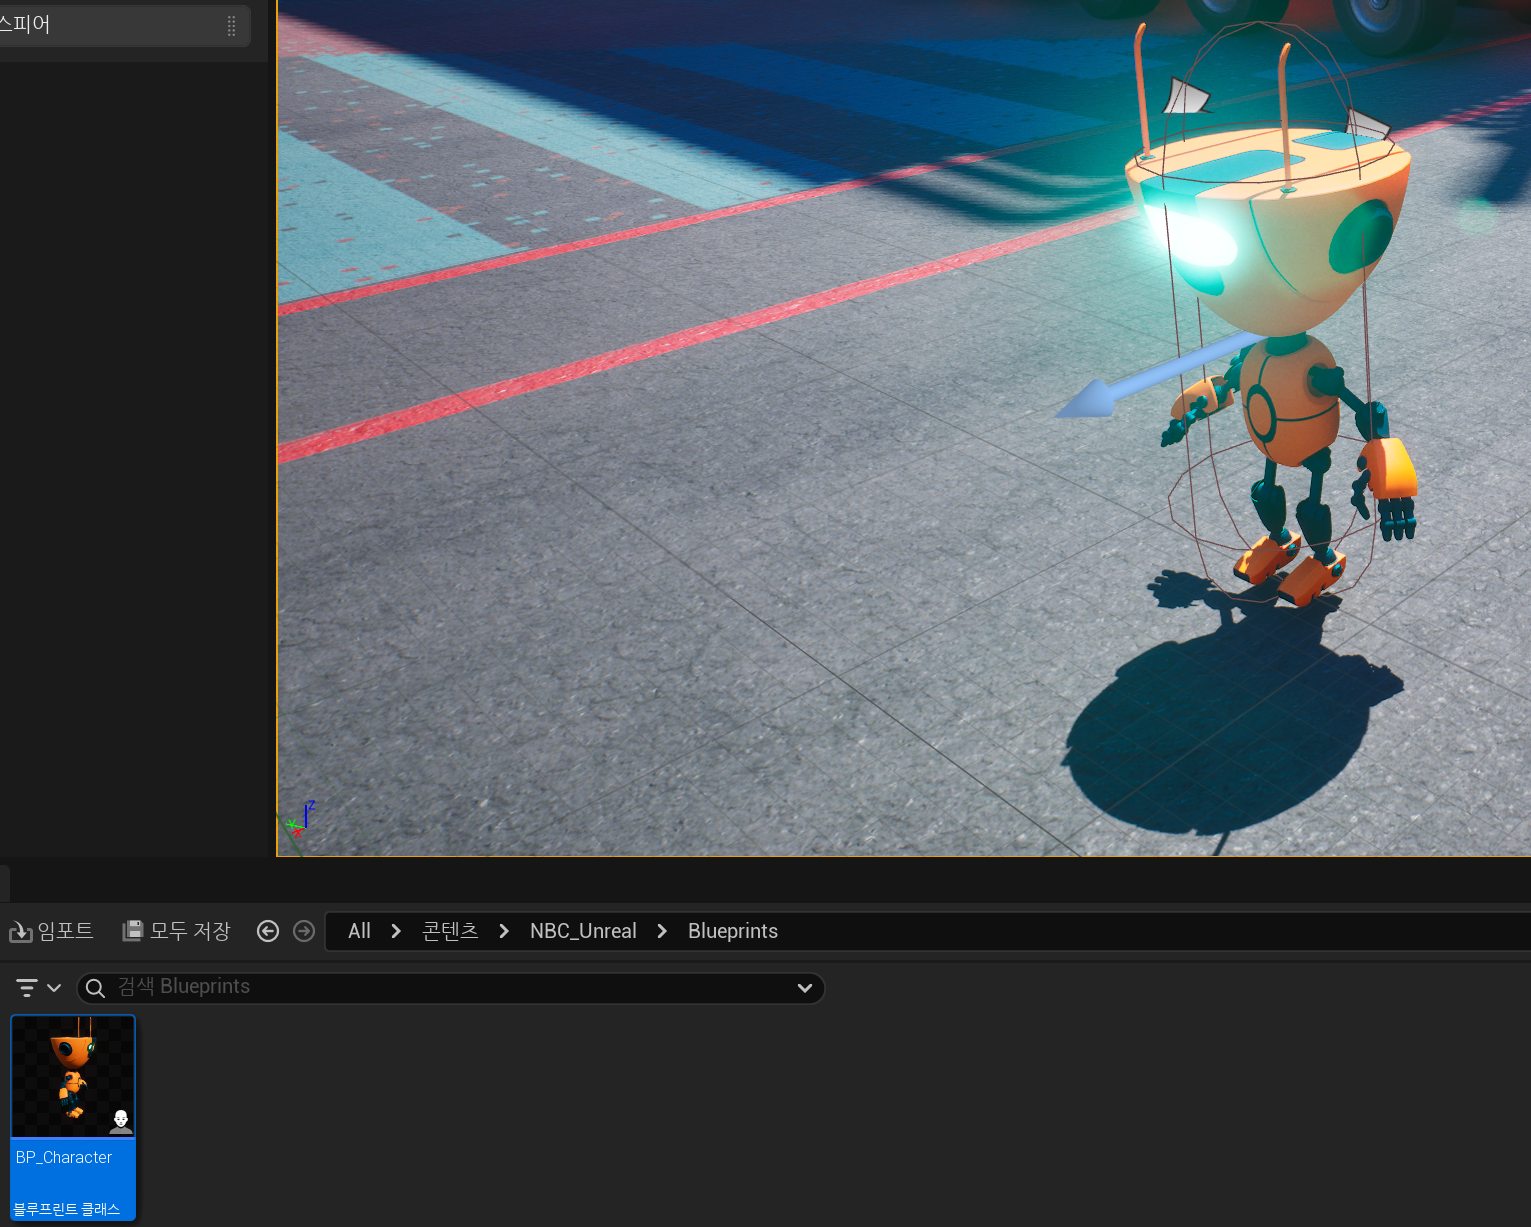Click the Import (임포트) button
This screenshot has height=1227, width=1531.
click(52, 931)
